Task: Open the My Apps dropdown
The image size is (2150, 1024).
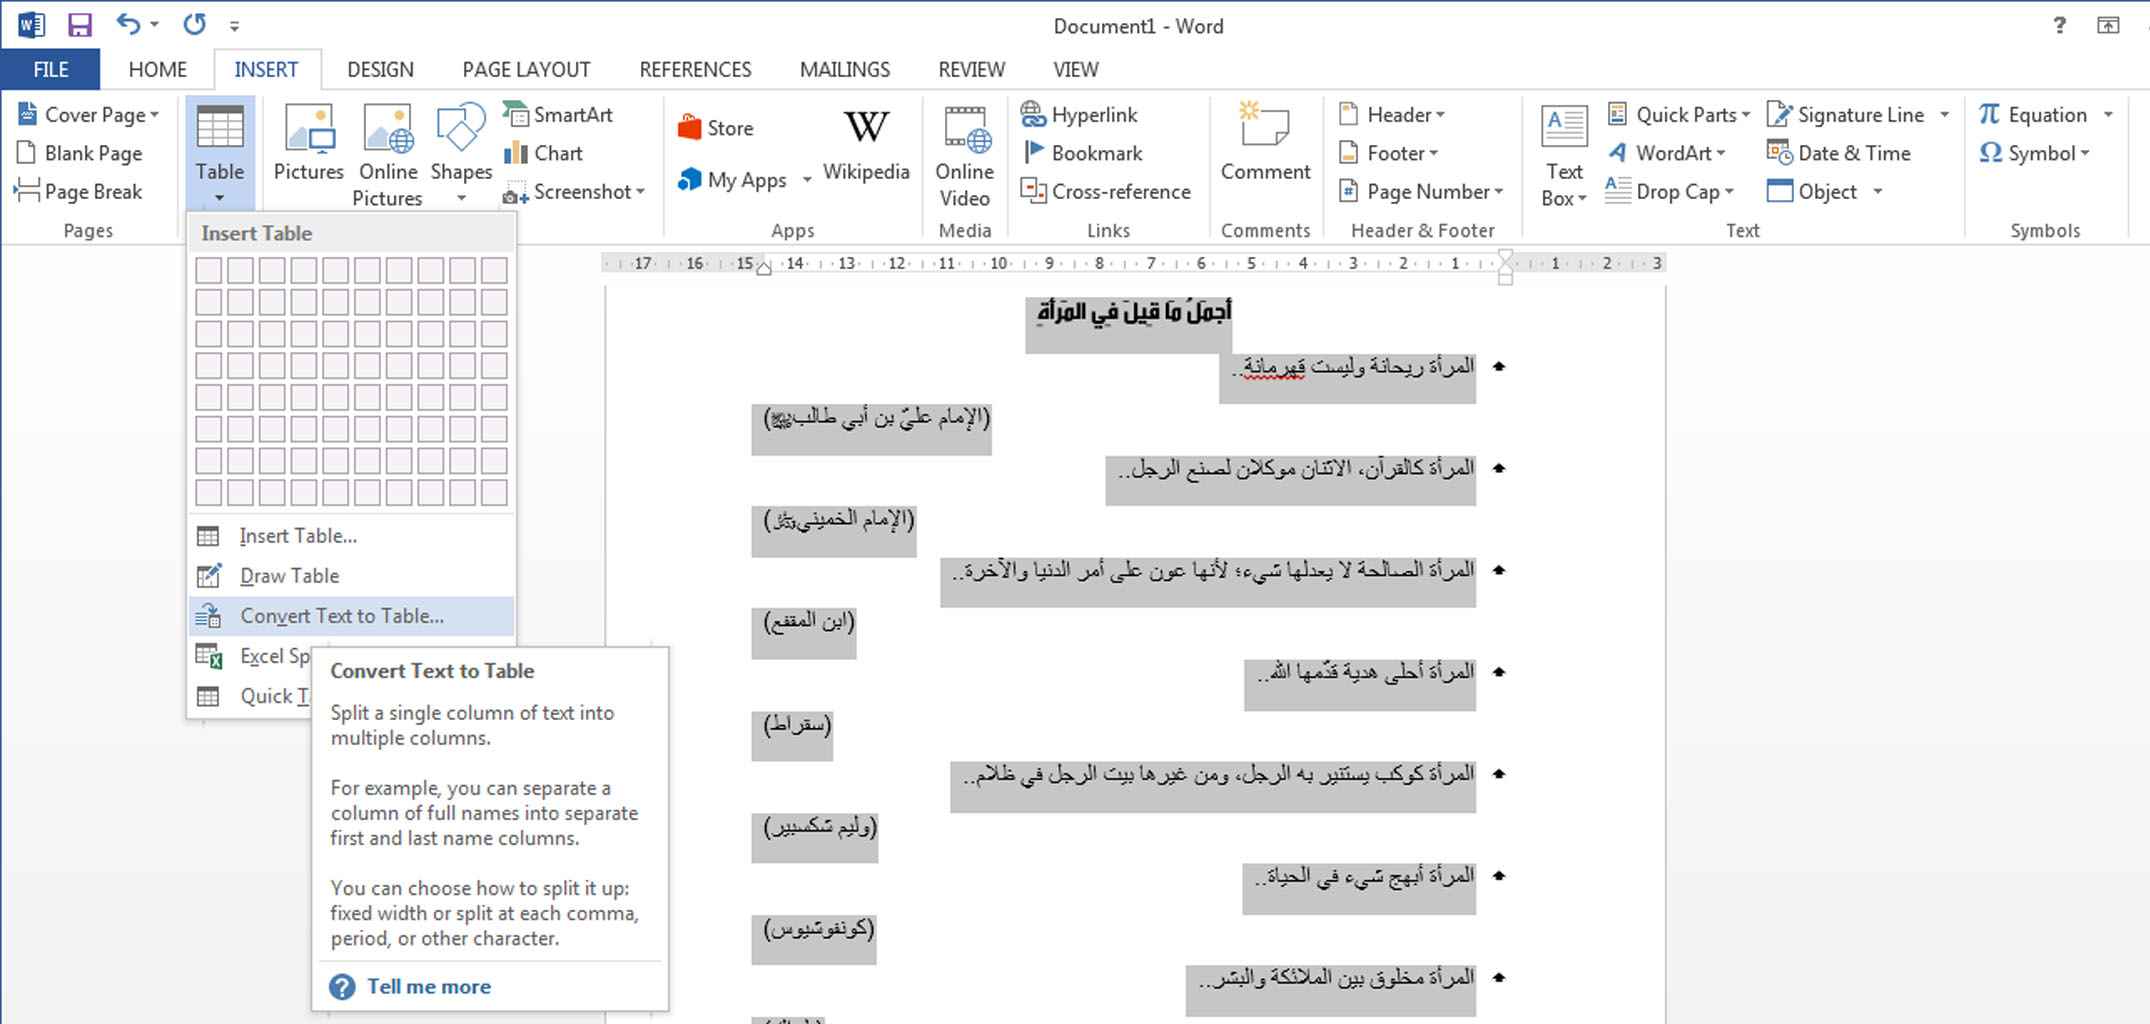Action: click(x=807, y=181)
